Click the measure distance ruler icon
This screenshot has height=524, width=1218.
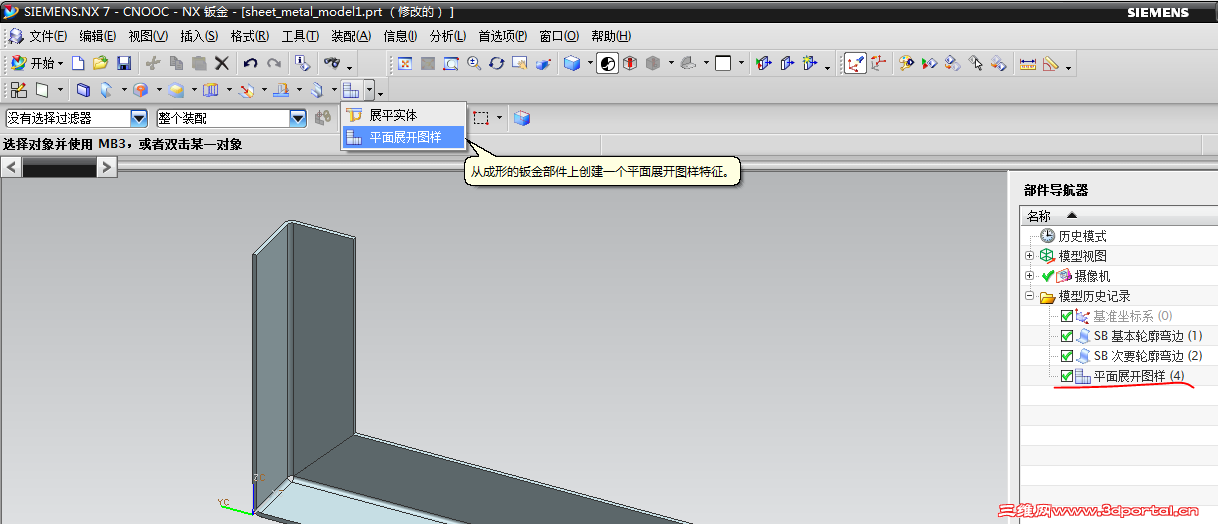1027,63
